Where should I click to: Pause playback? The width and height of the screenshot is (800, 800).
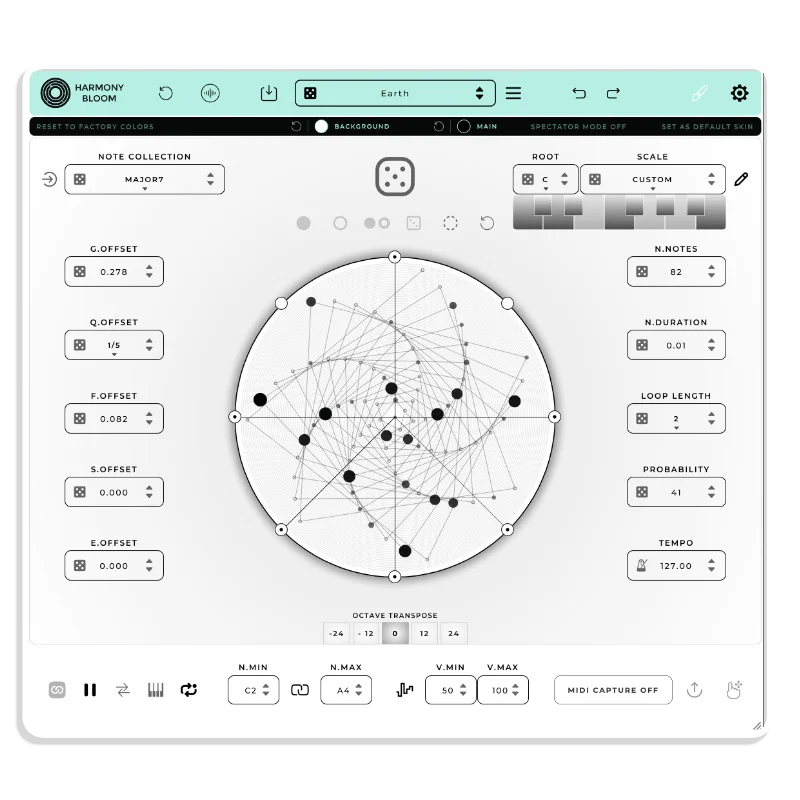point(90,690)
